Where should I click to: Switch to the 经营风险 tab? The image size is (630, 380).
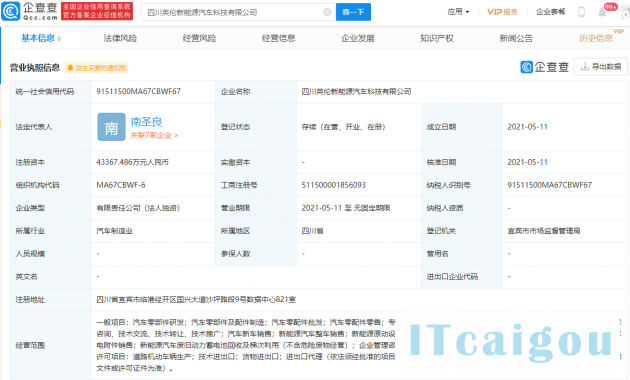(199, 38)
